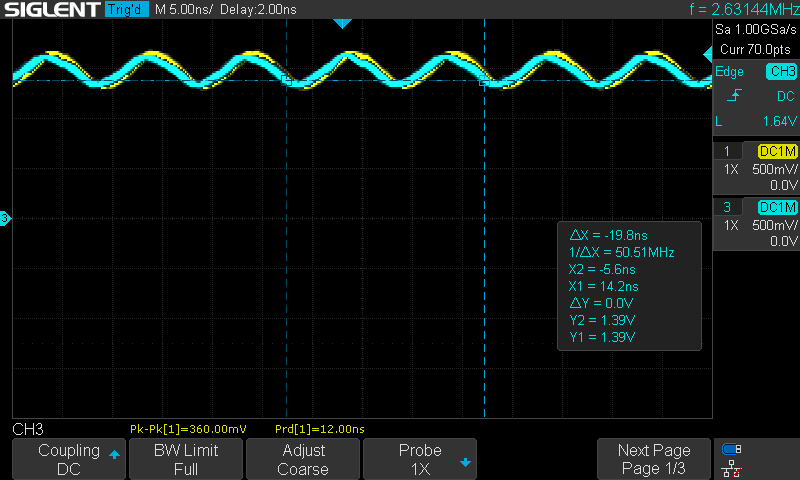
Task: Click the yellow DC1M badge for channel 1
Action: click(777, 151)
